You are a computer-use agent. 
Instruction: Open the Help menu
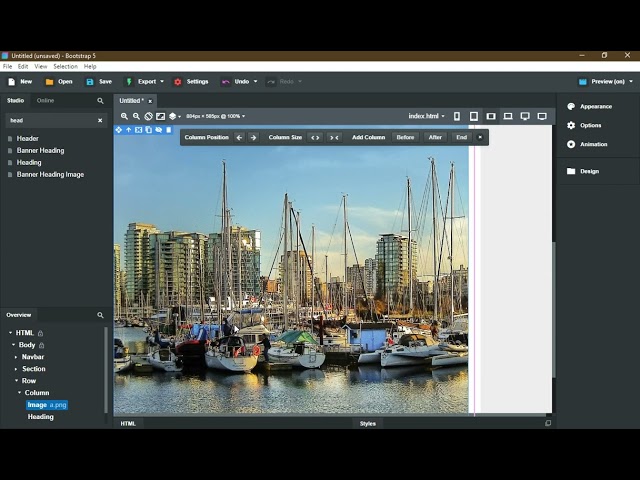90,67
